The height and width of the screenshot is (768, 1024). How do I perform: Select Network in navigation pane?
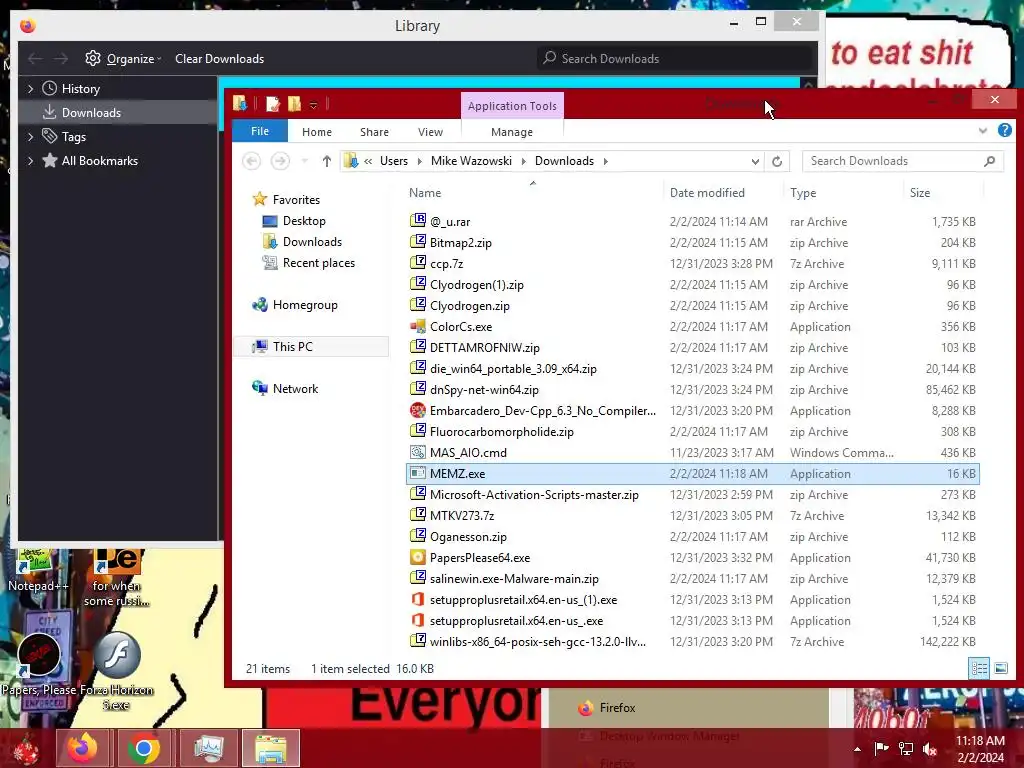coord(295,389)
